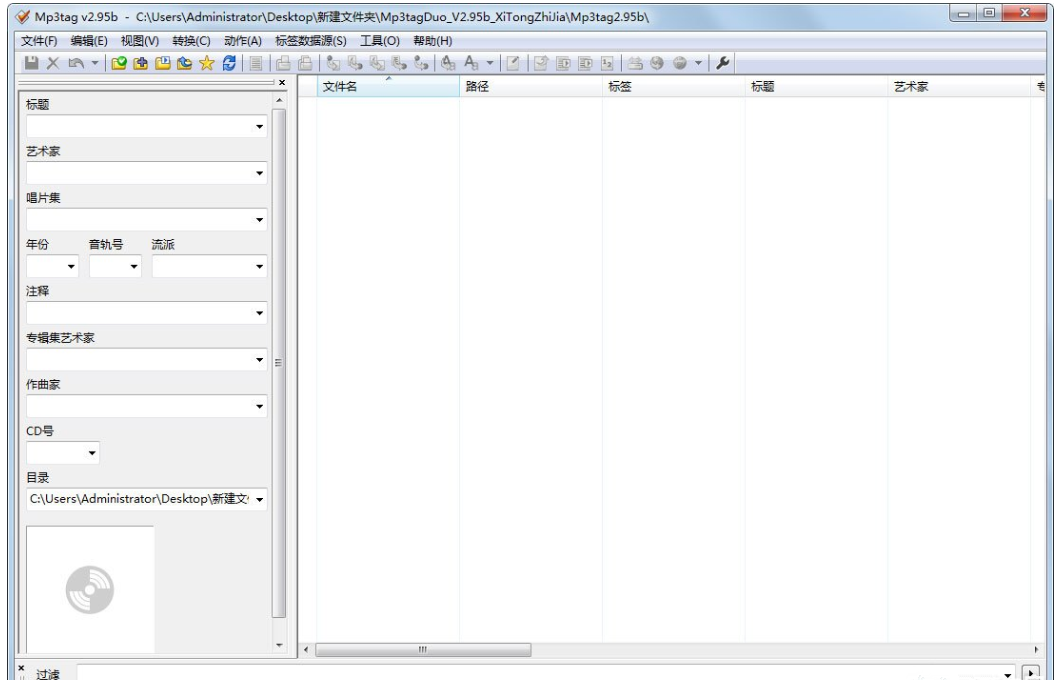Click the Tag sources globe icon

coord(680,63)
